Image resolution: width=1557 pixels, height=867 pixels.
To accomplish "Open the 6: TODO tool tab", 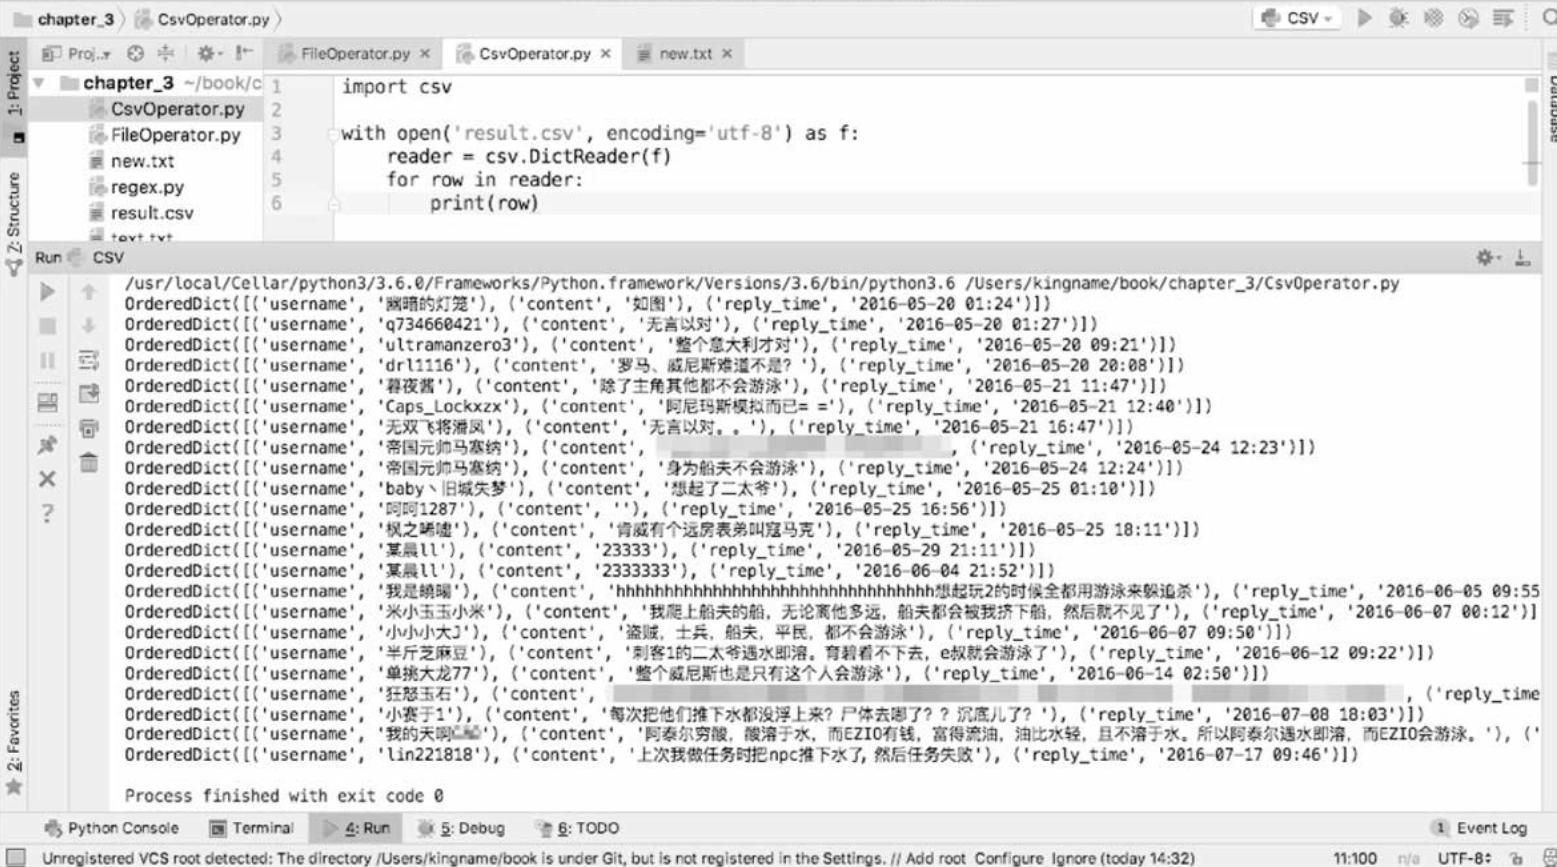I will pyautogui.click(x=577, y=828).
